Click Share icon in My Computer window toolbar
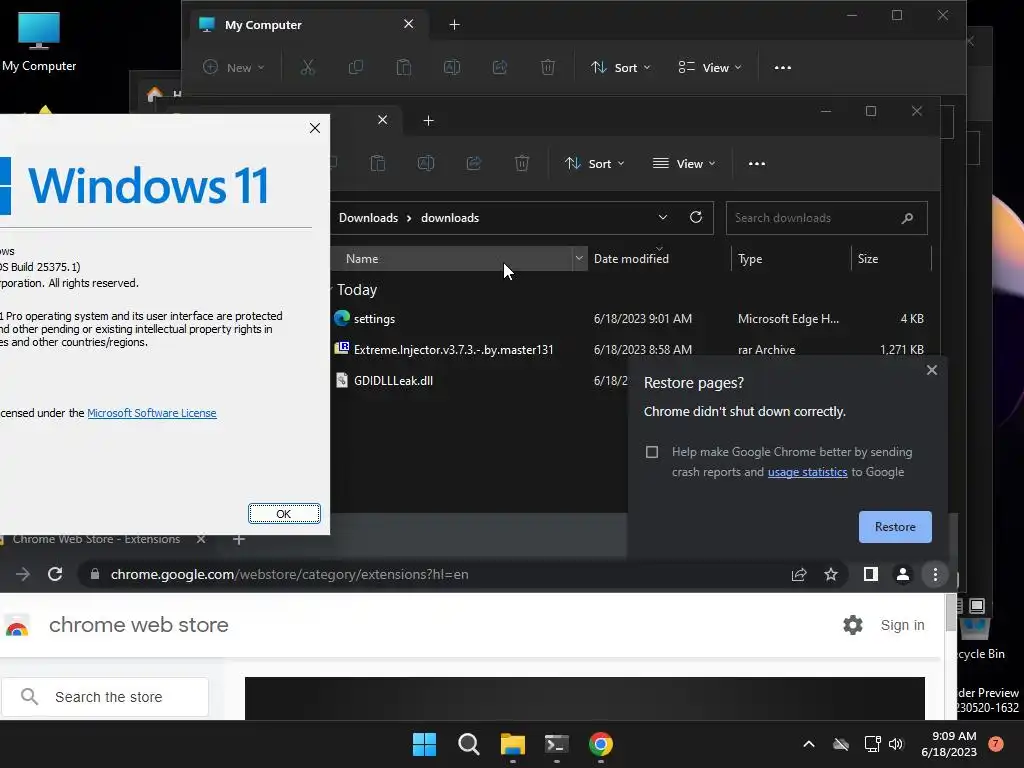Viewport: 1024px width, 768px height. click(500, 67)
